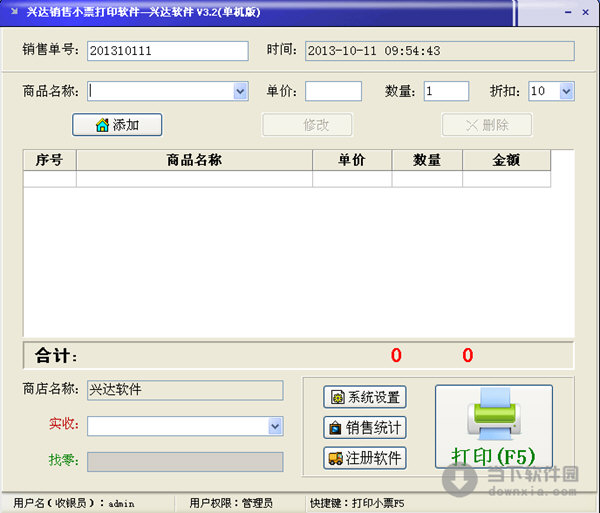
Task: Click the 时间 timestamp field
Action: pyautogui.click(x=440, y=51)
